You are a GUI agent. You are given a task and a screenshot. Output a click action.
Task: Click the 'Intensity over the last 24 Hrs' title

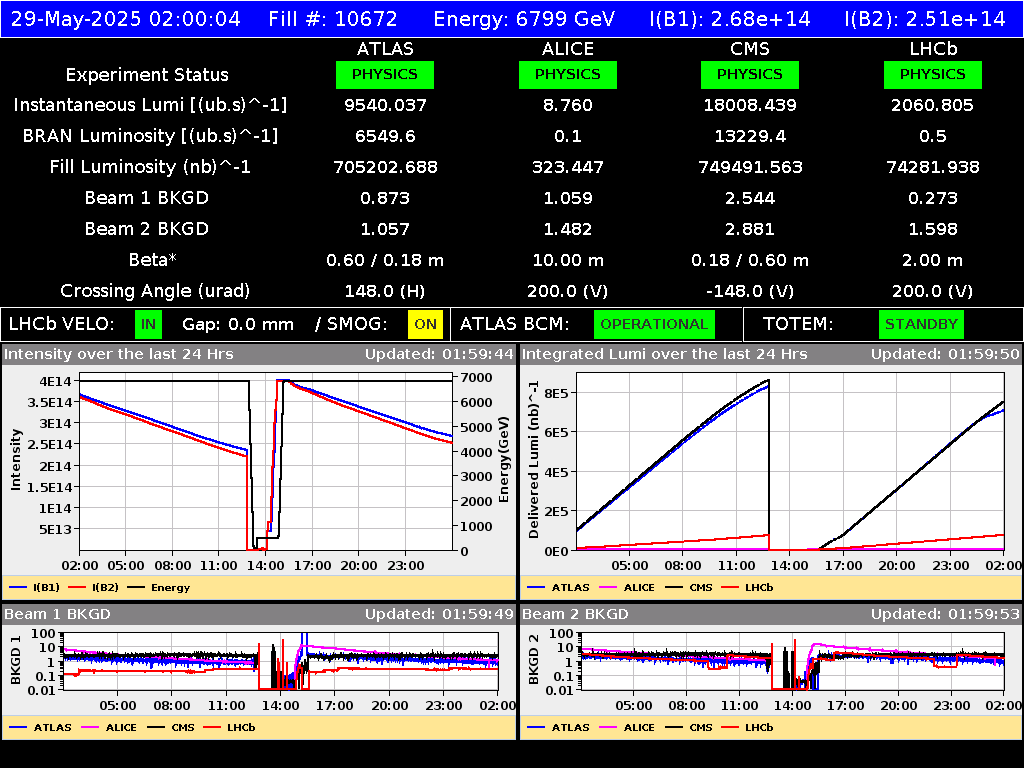pyautogui.click(x=119, y=355)
